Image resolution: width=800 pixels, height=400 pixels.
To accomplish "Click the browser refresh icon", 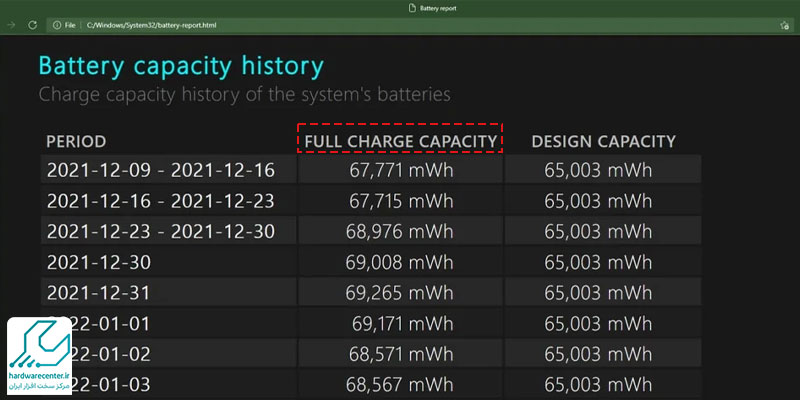I will (33, 25).
